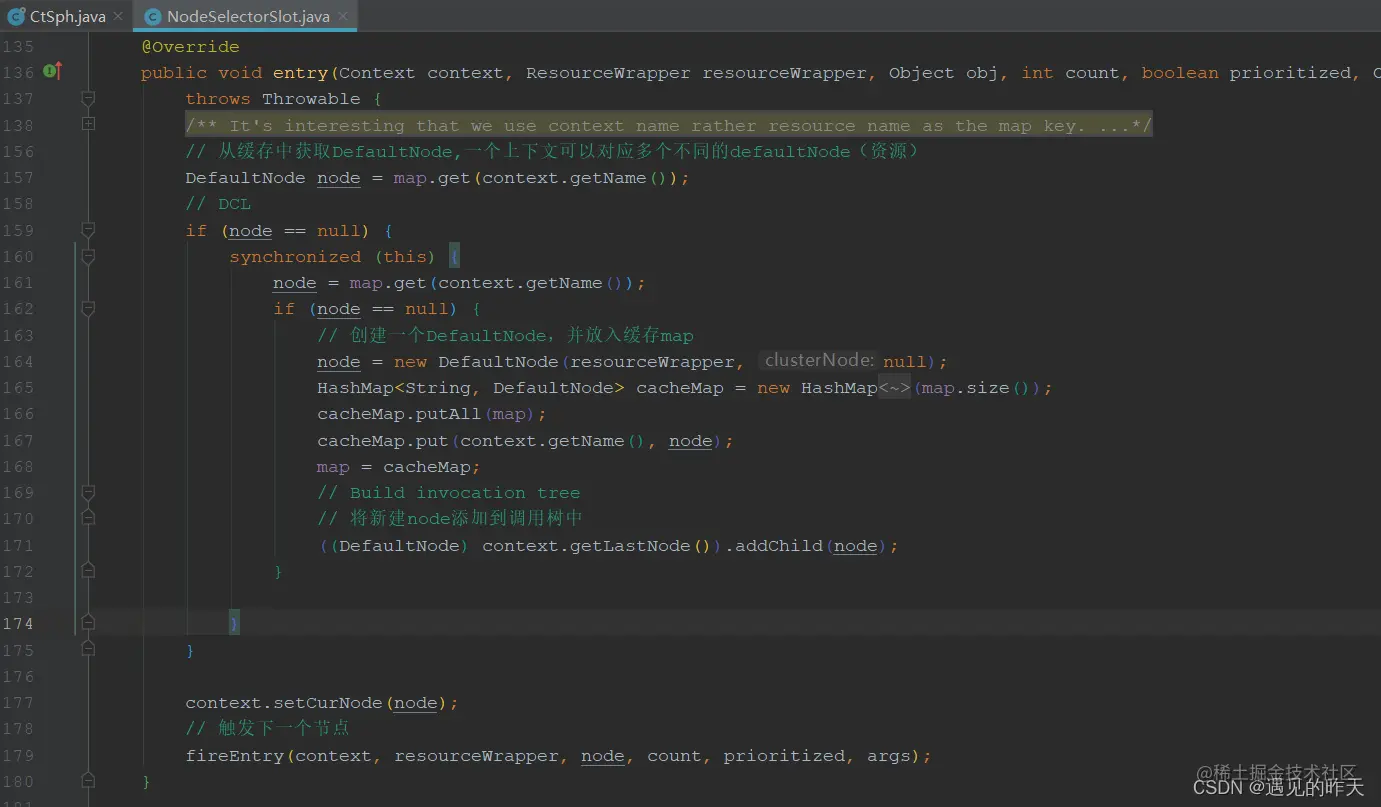
Task: Click the "// 触发下一个节点" comment
Action: [x=267, y=729]
